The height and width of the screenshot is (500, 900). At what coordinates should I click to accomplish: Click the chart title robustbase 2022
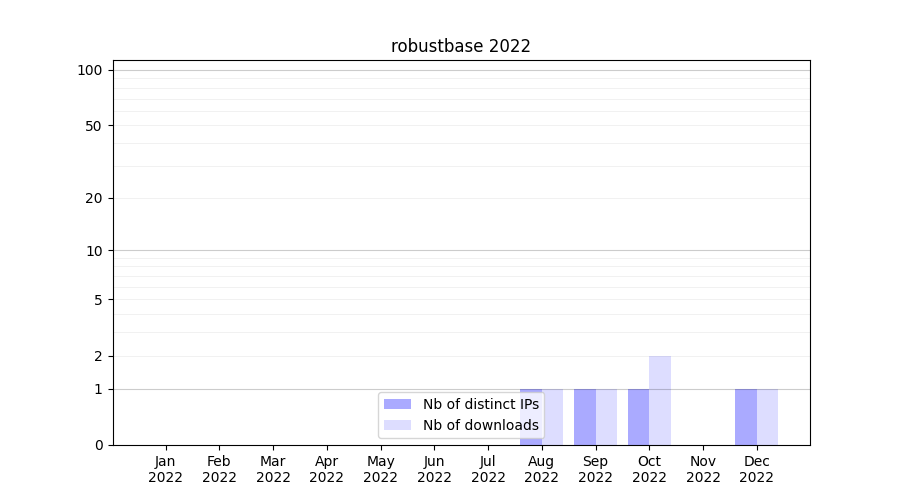tap(460, 46)
